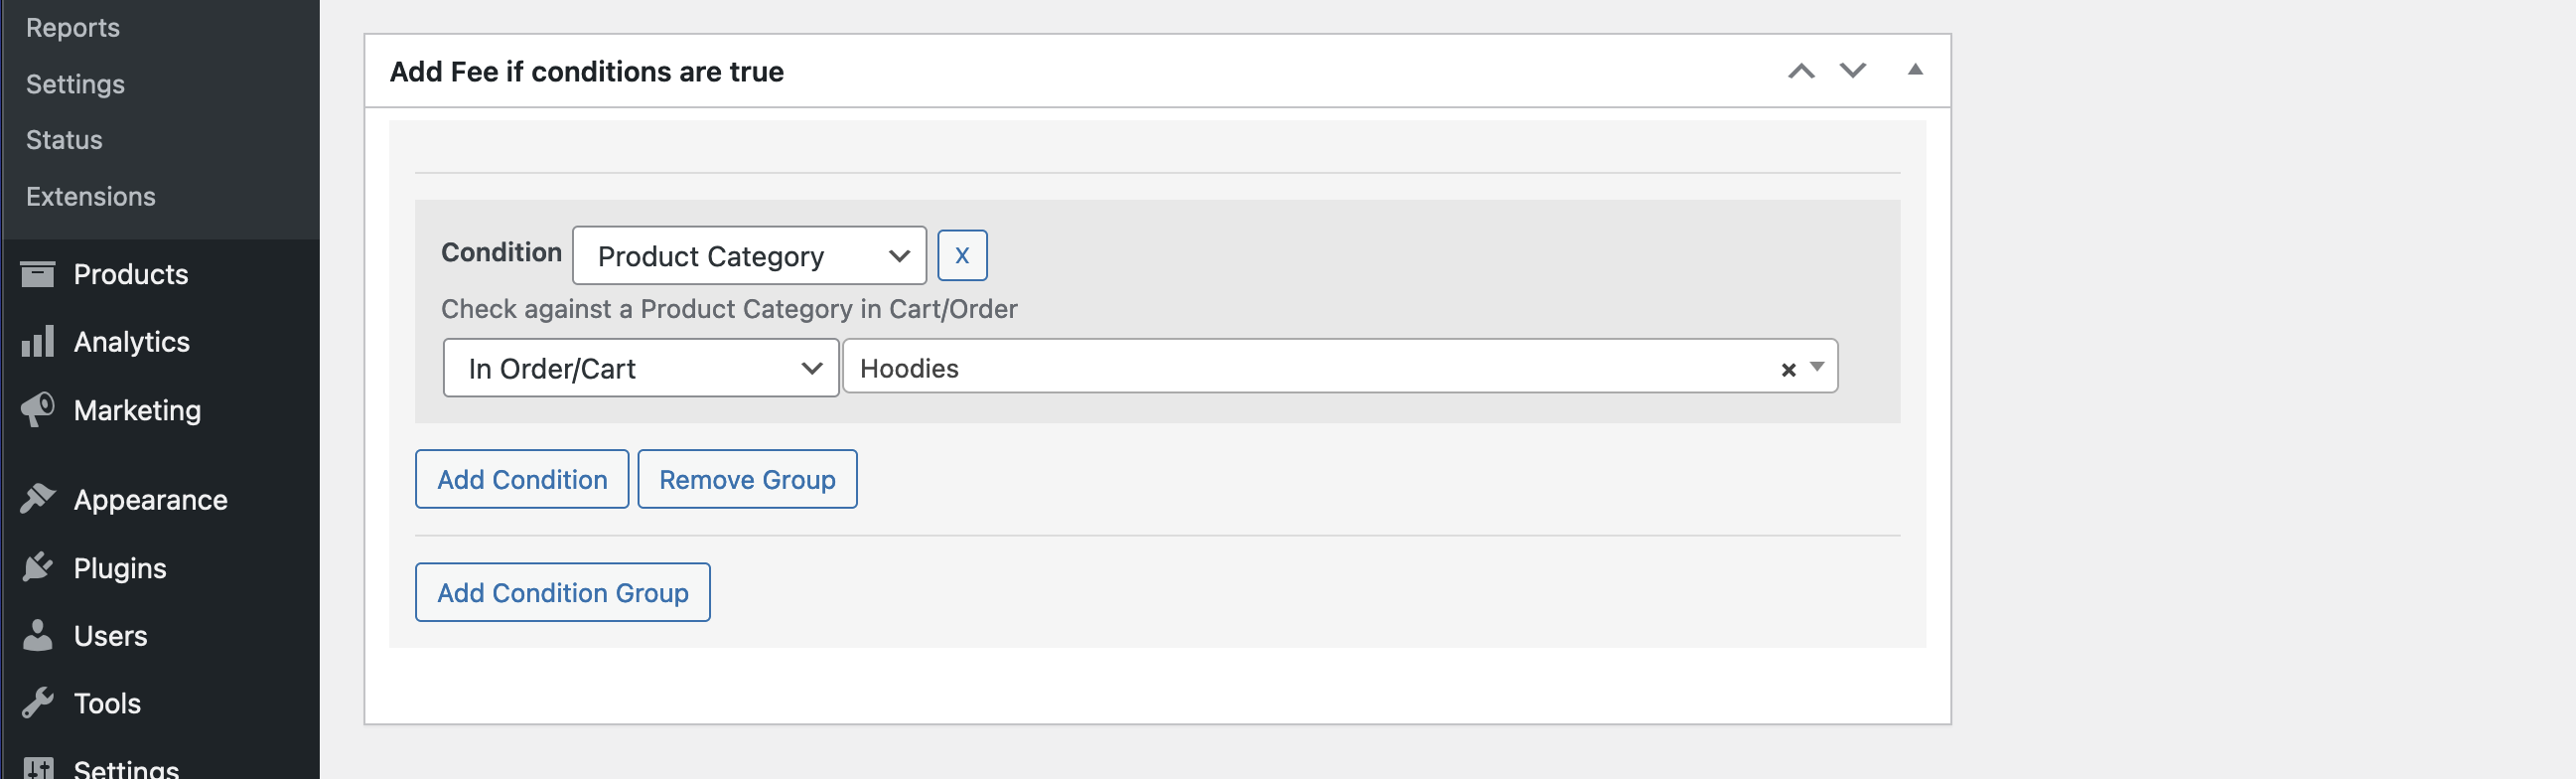Go to the WooCommerce Status page
The height and width of the screenshot is (779, 2576).
coord(64,140)
